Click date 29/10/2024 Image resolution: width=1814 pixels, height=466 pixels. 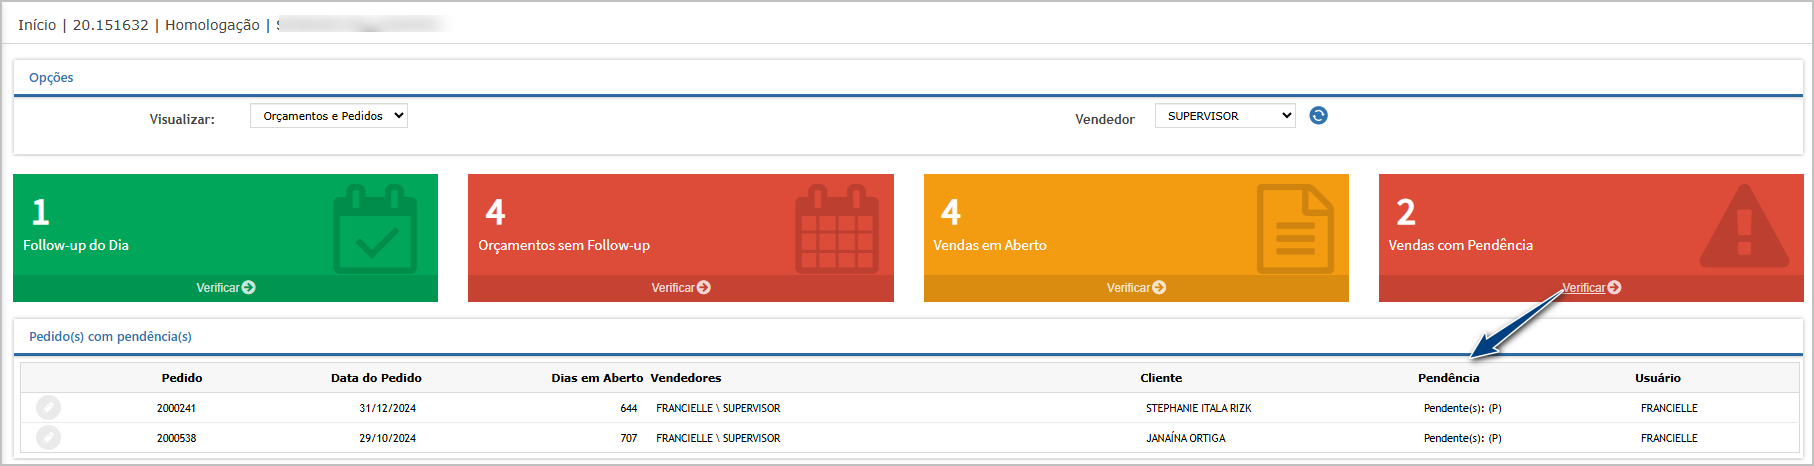tap(388, 438)
